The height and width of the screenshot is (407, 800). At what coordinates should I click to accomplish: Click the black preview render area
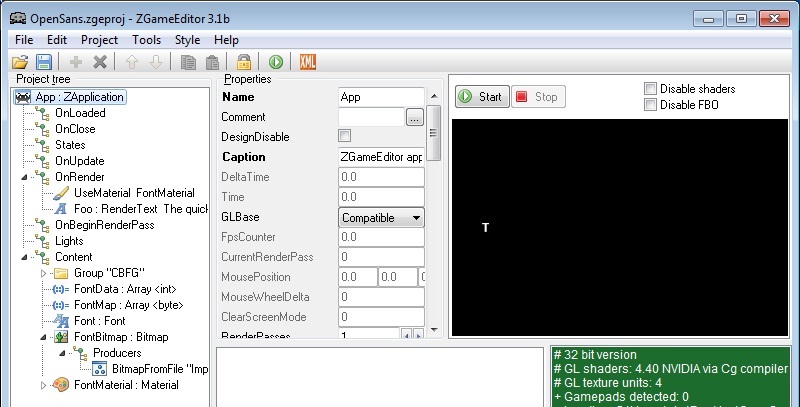click(x=620, y=227)
